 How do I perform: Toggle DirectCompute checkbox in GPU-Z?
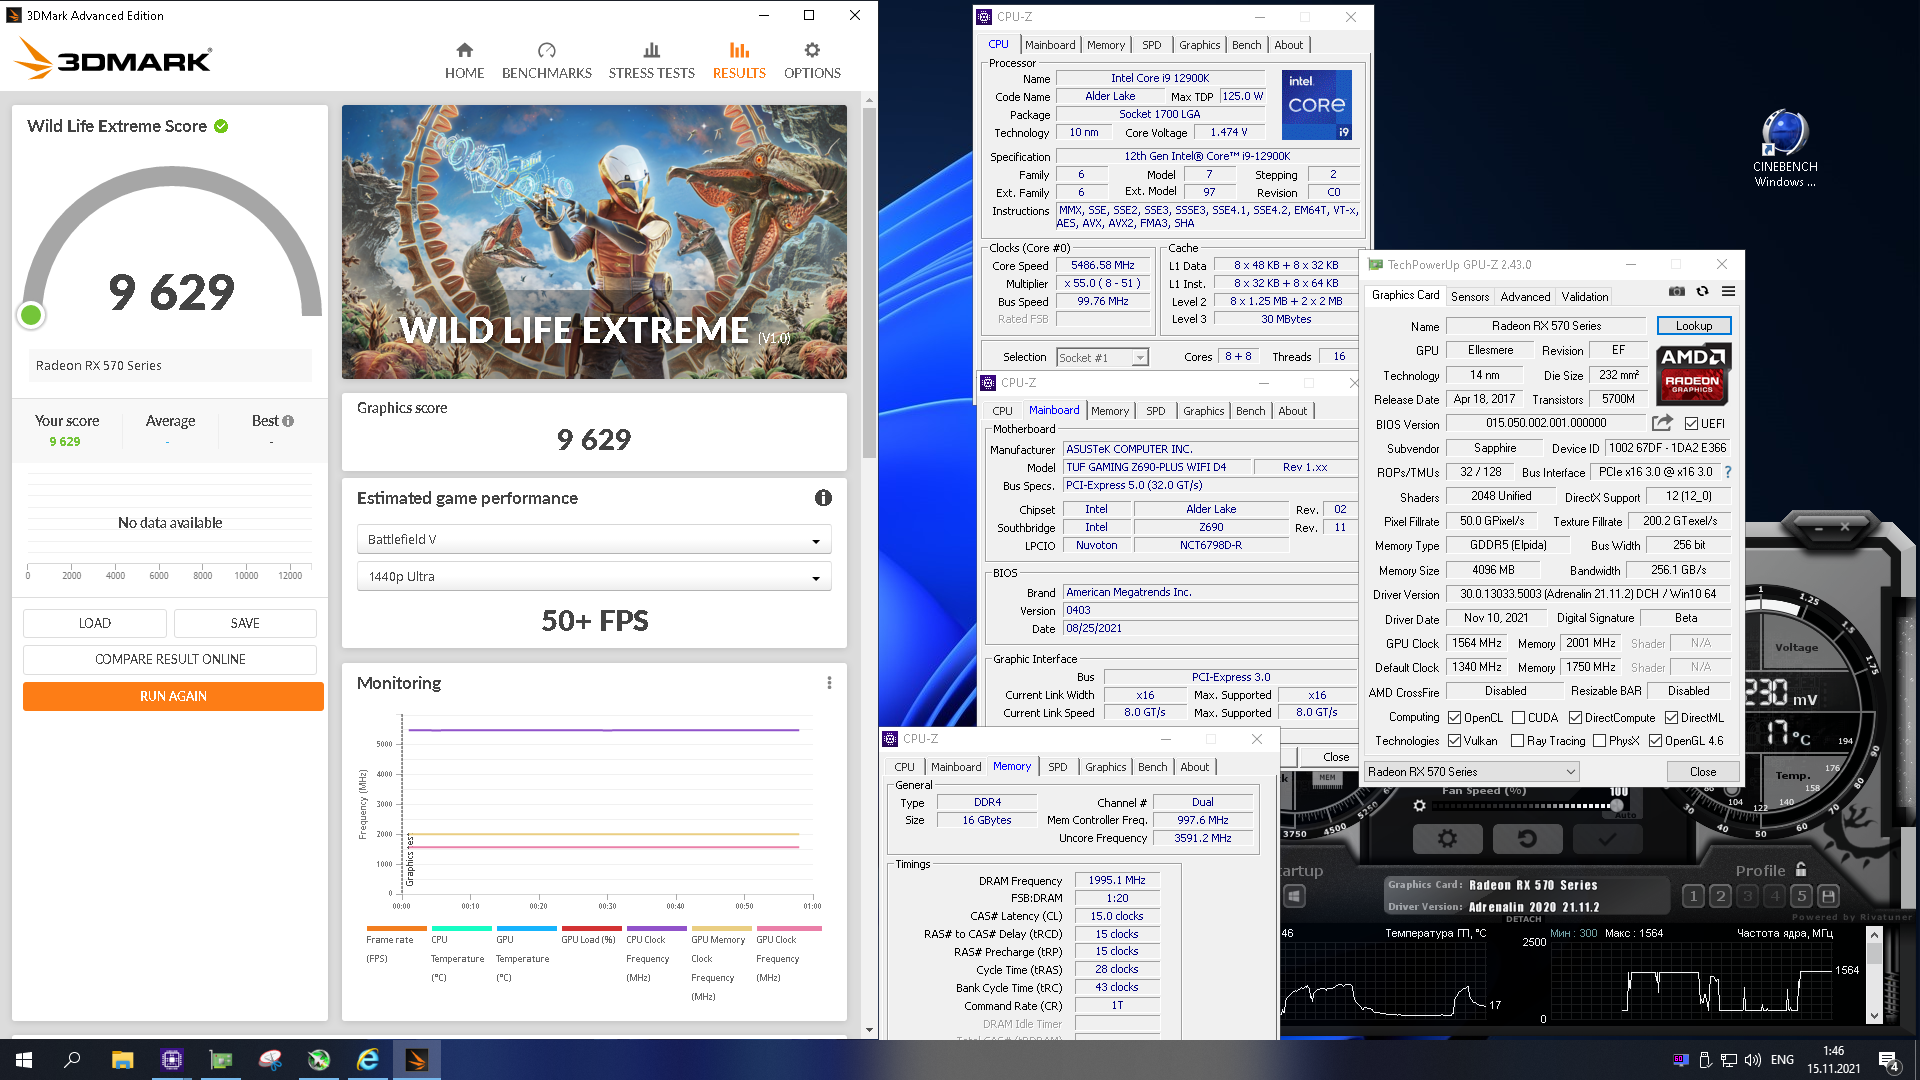point(1575,718)
